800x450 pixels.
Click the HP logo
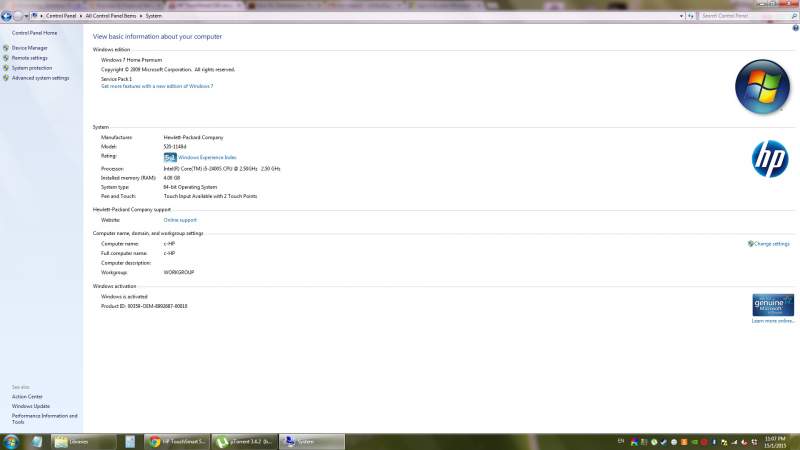coord(770,159)
